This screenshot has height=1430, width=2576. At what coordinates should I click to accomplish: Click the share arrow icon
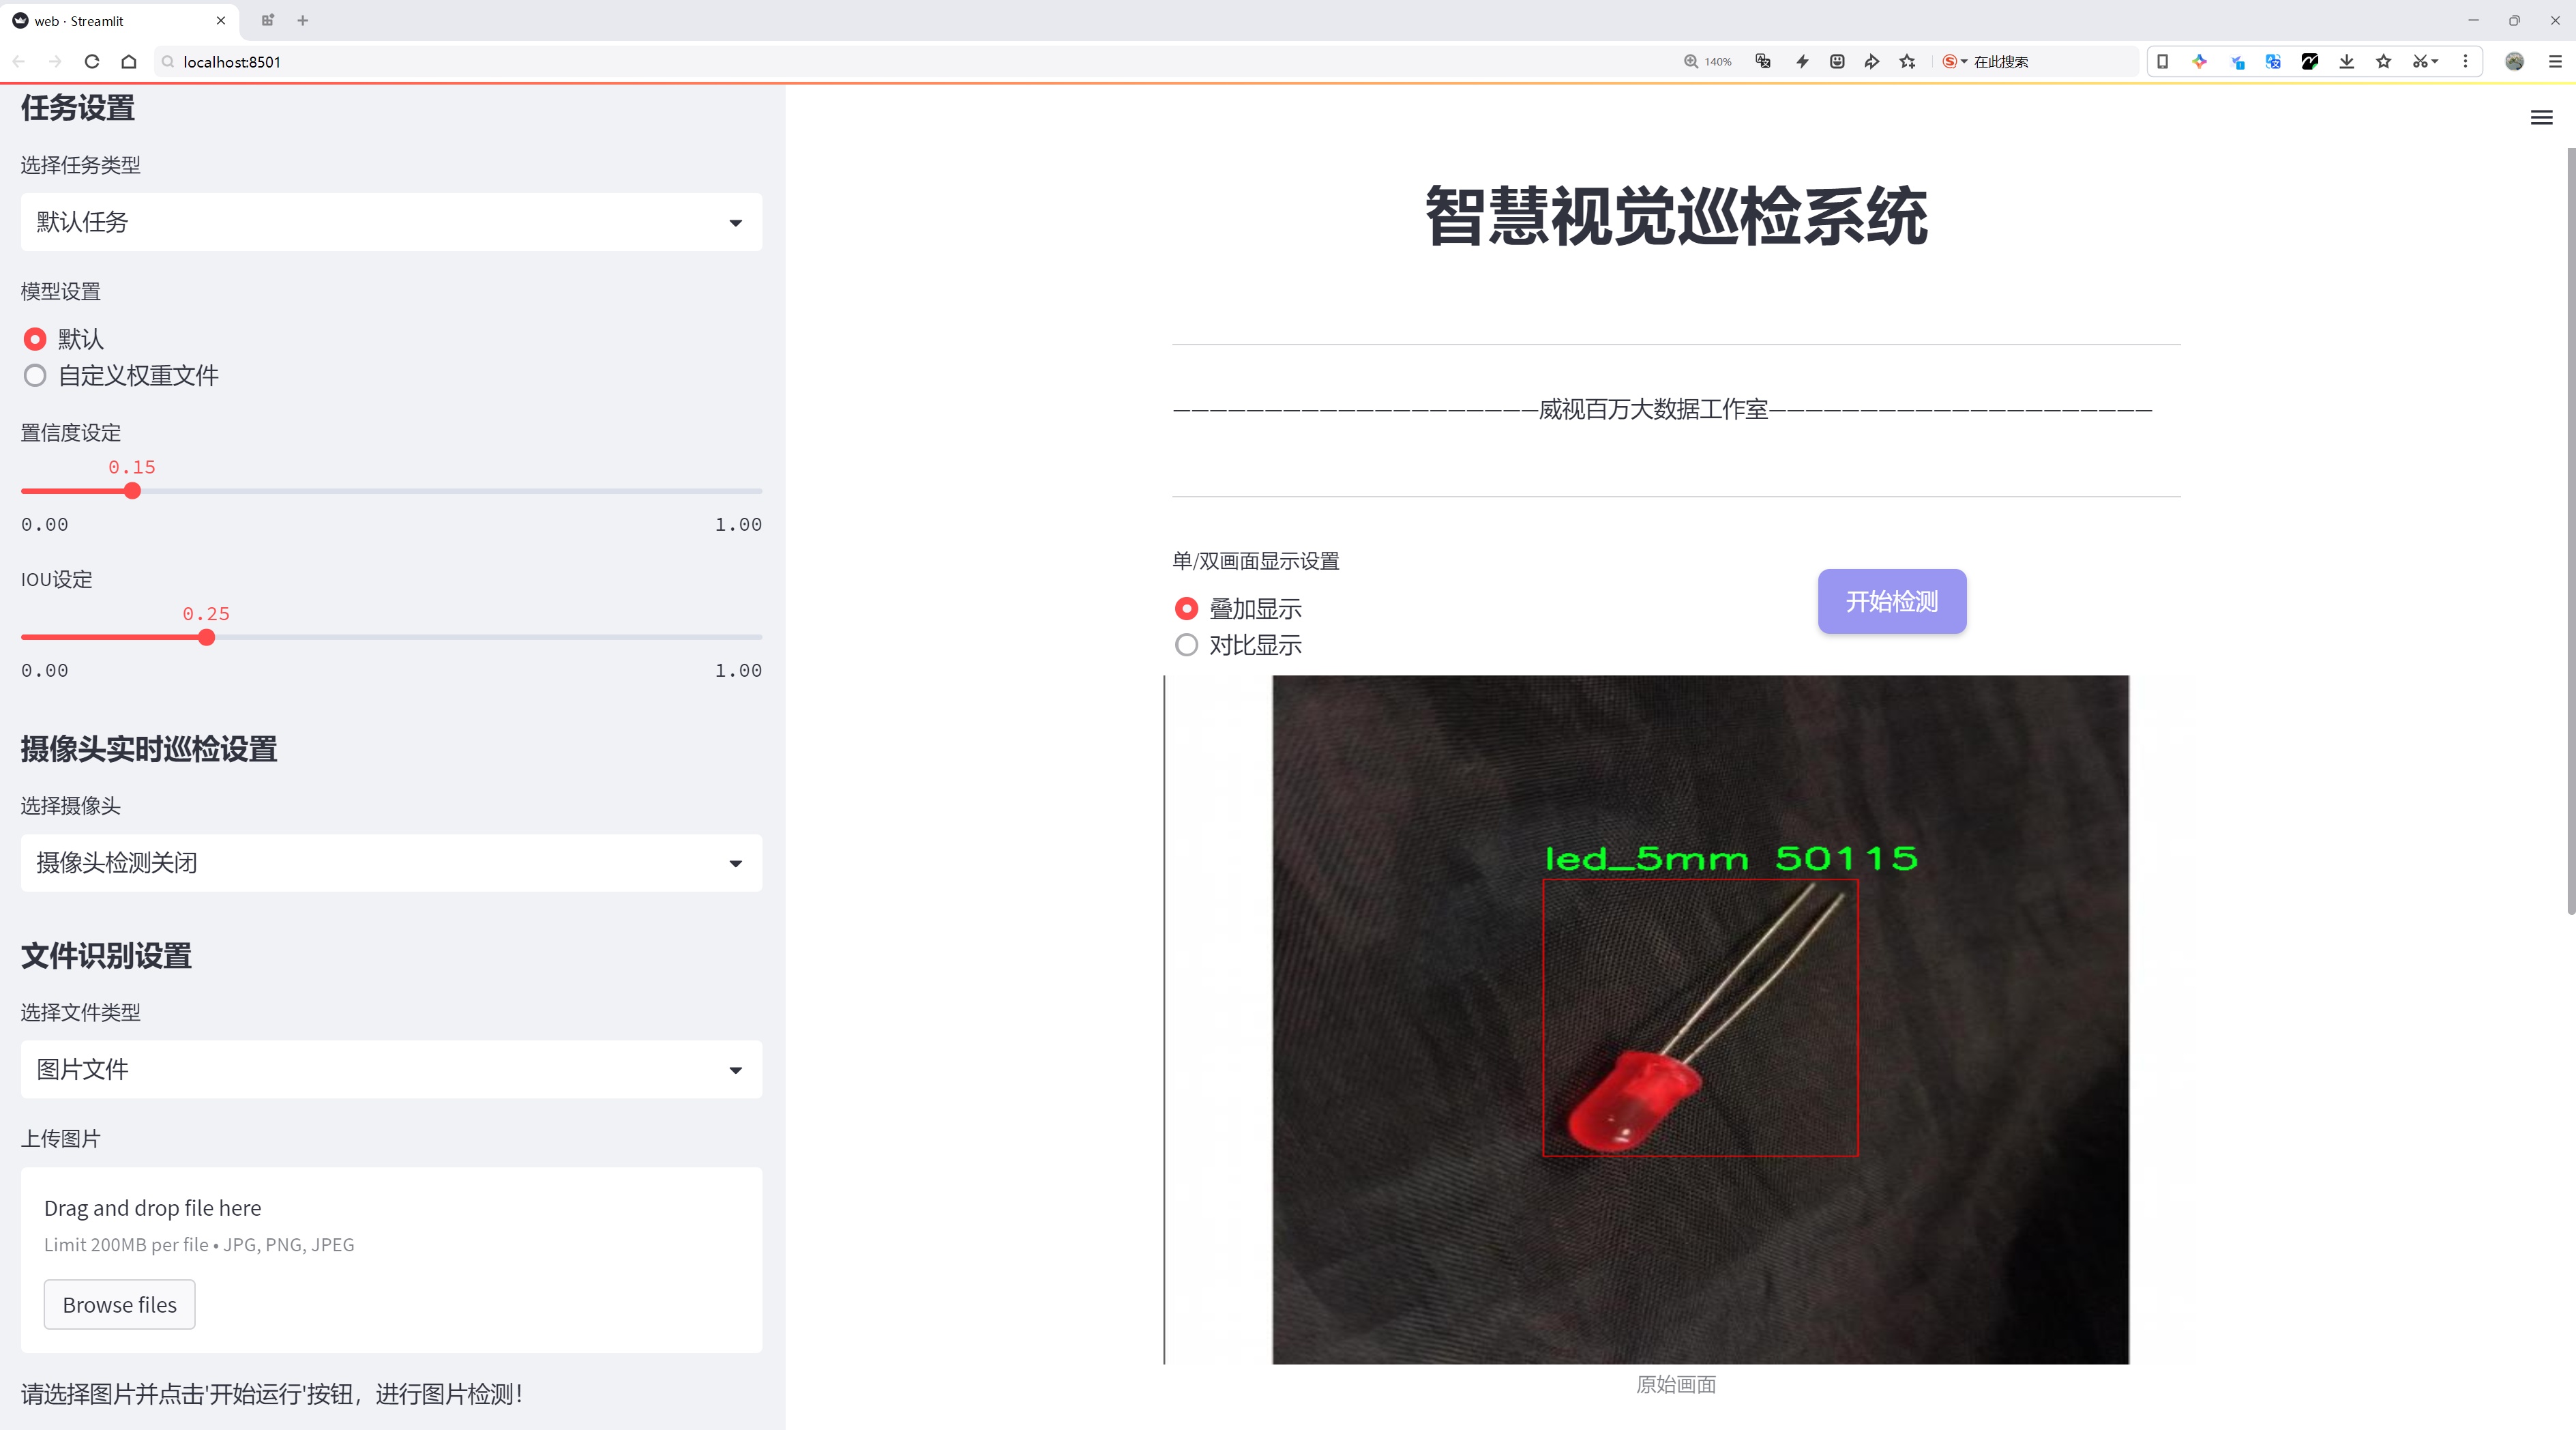pos(1872,61)
